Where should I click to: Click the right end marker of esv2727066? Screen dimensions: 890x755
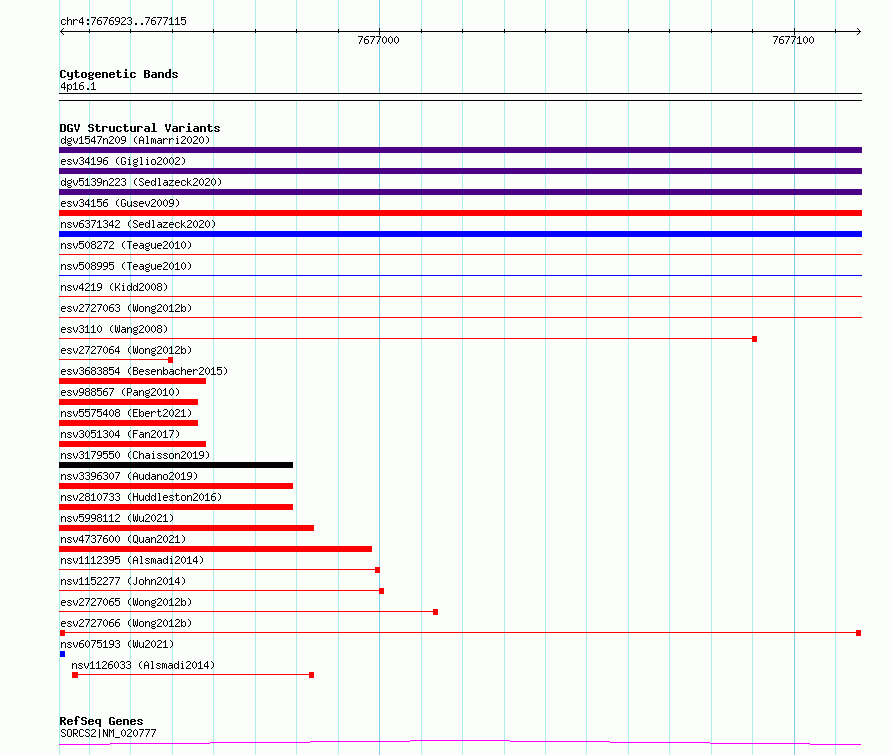(859, 633)
